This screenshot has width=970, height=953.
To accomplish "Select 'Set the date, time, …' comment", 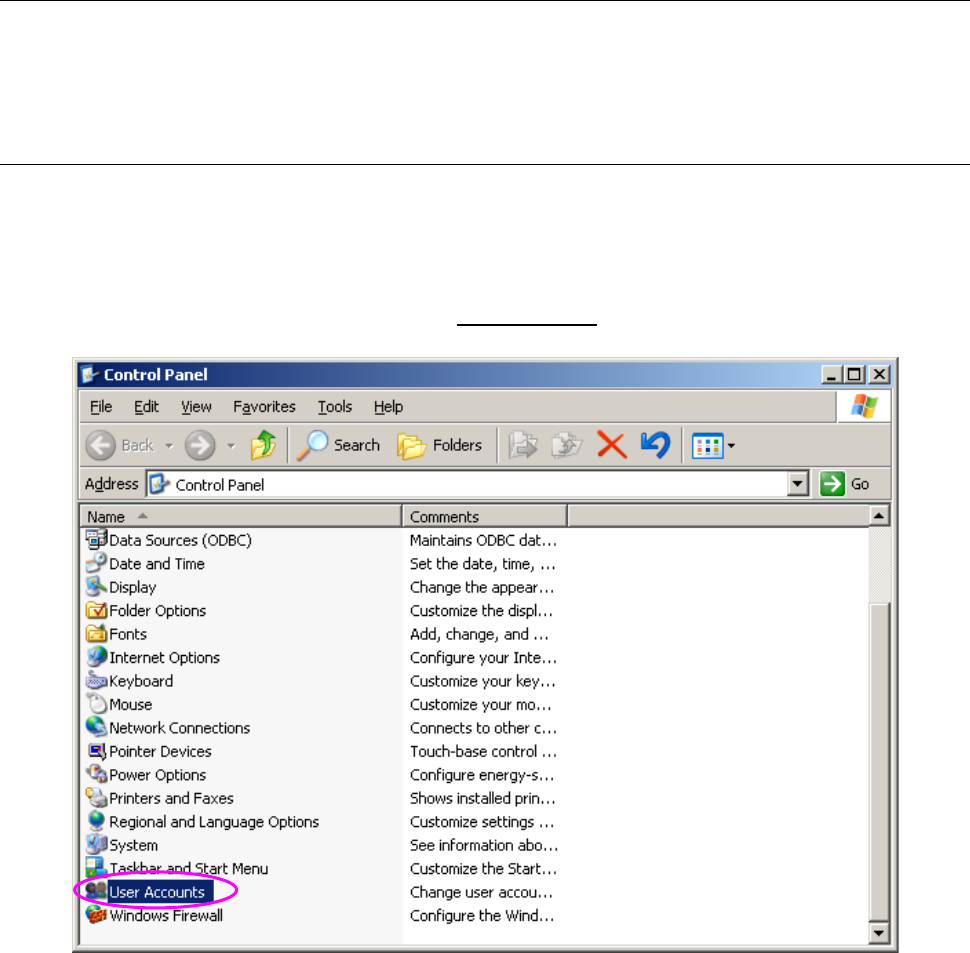I will (483, 563).
